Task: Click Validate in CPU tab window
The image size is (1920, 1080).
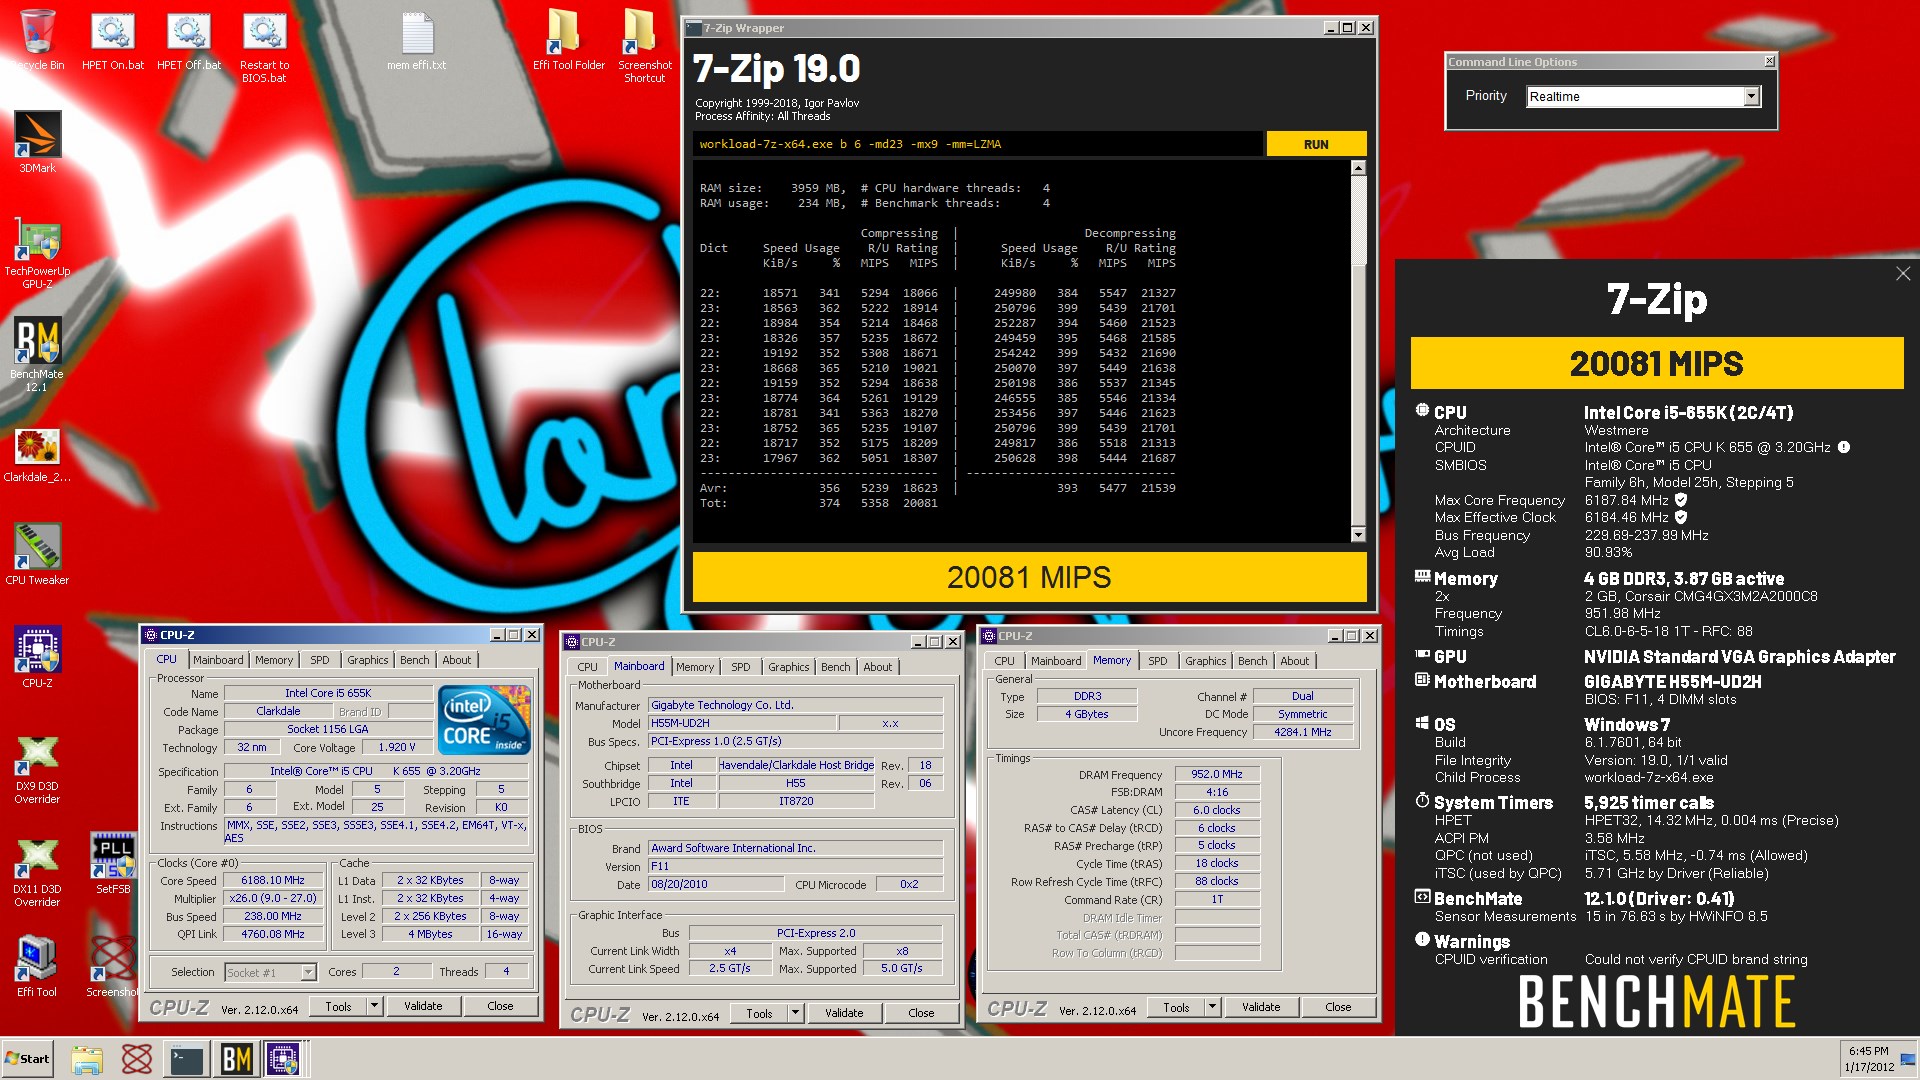Action: coord(423,1006)
